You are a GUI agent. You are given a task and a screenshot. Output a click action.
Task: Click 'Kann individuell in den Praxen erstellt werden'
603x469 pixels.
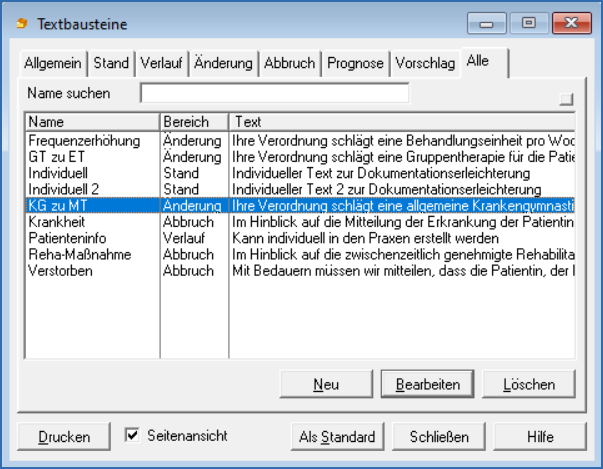click(x=365, y=238)
